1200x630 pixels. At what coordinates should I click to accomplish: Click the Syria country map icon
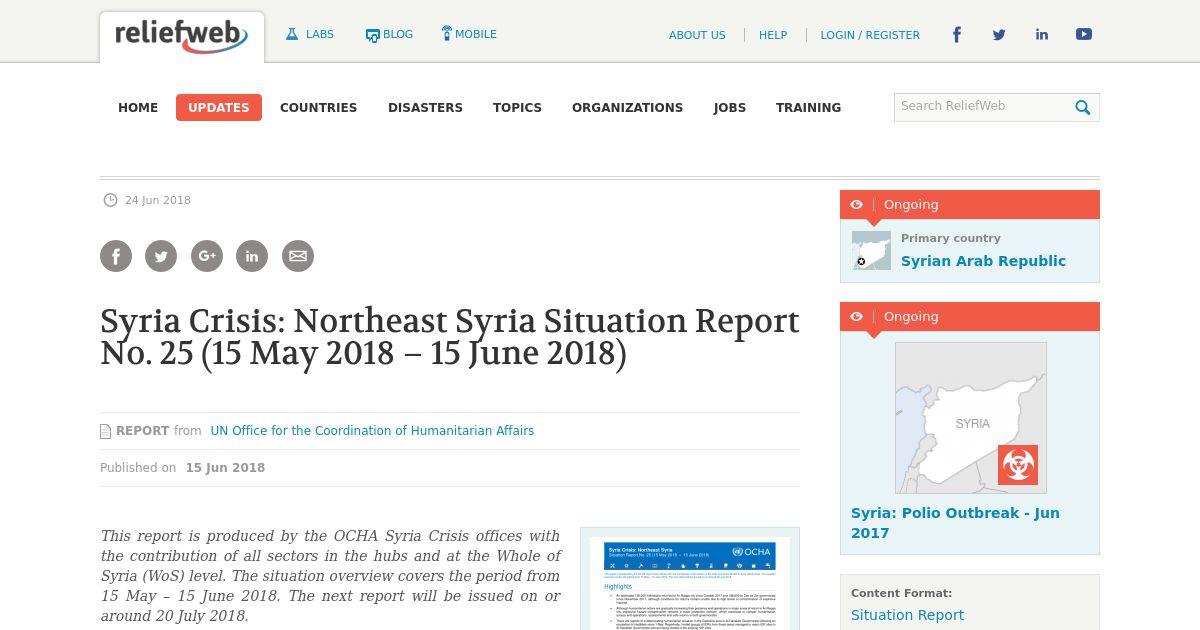[x=871, y=251]
